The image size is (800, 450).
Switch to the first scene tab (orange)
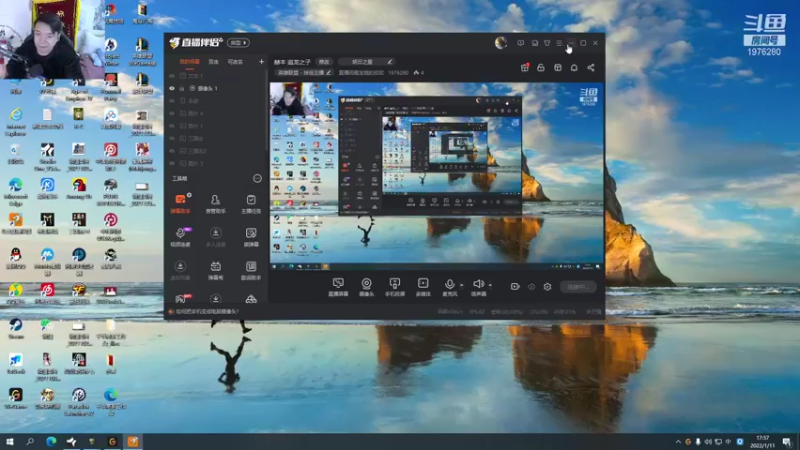(189, 62)
